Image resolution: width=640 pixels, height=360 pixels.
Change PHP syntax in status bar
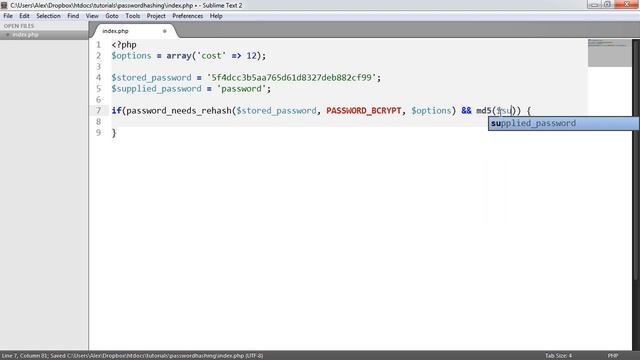point(613,356)
